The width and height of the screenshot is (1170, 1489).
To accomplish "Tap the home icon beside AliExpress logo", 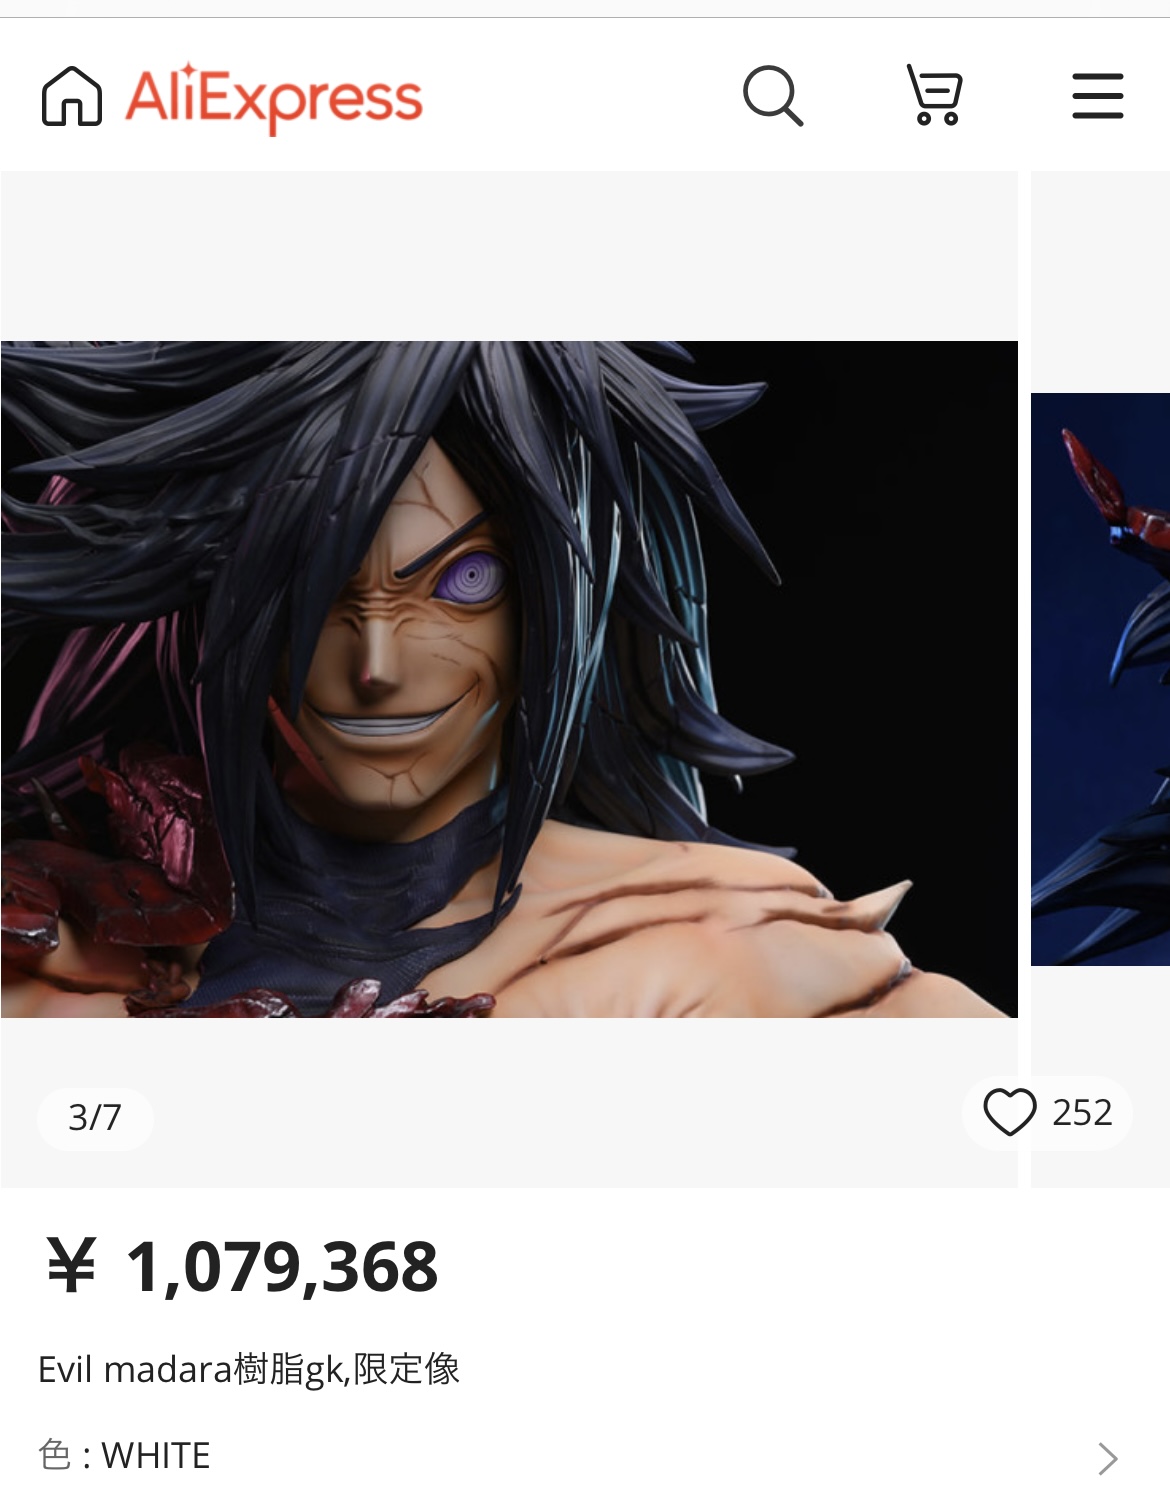I will (72, 96).
